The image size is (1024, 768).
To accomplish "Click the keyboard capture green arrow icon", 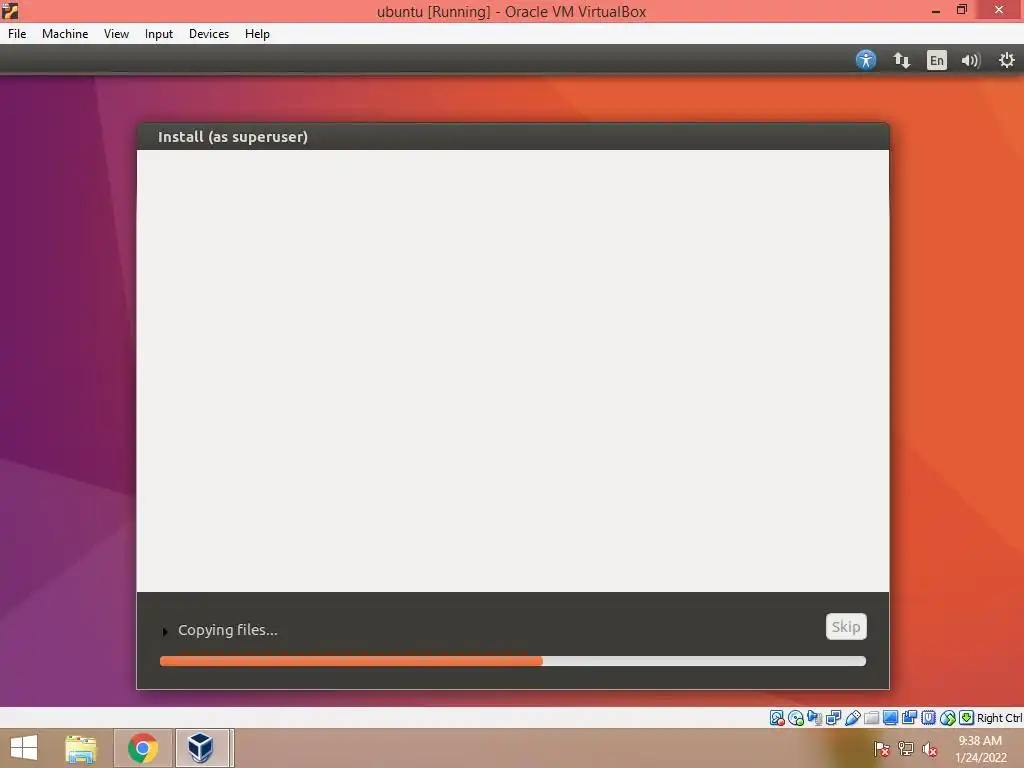I will [x=967, y=718].
